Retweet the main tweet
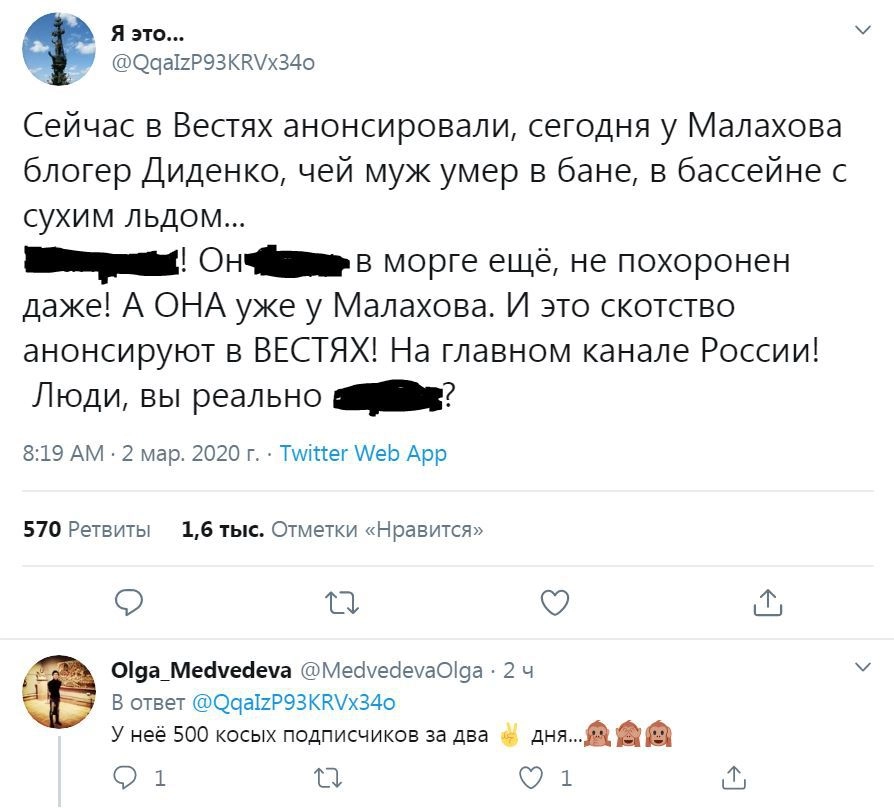This screenshot has height=812, width=894. point(343,601)
